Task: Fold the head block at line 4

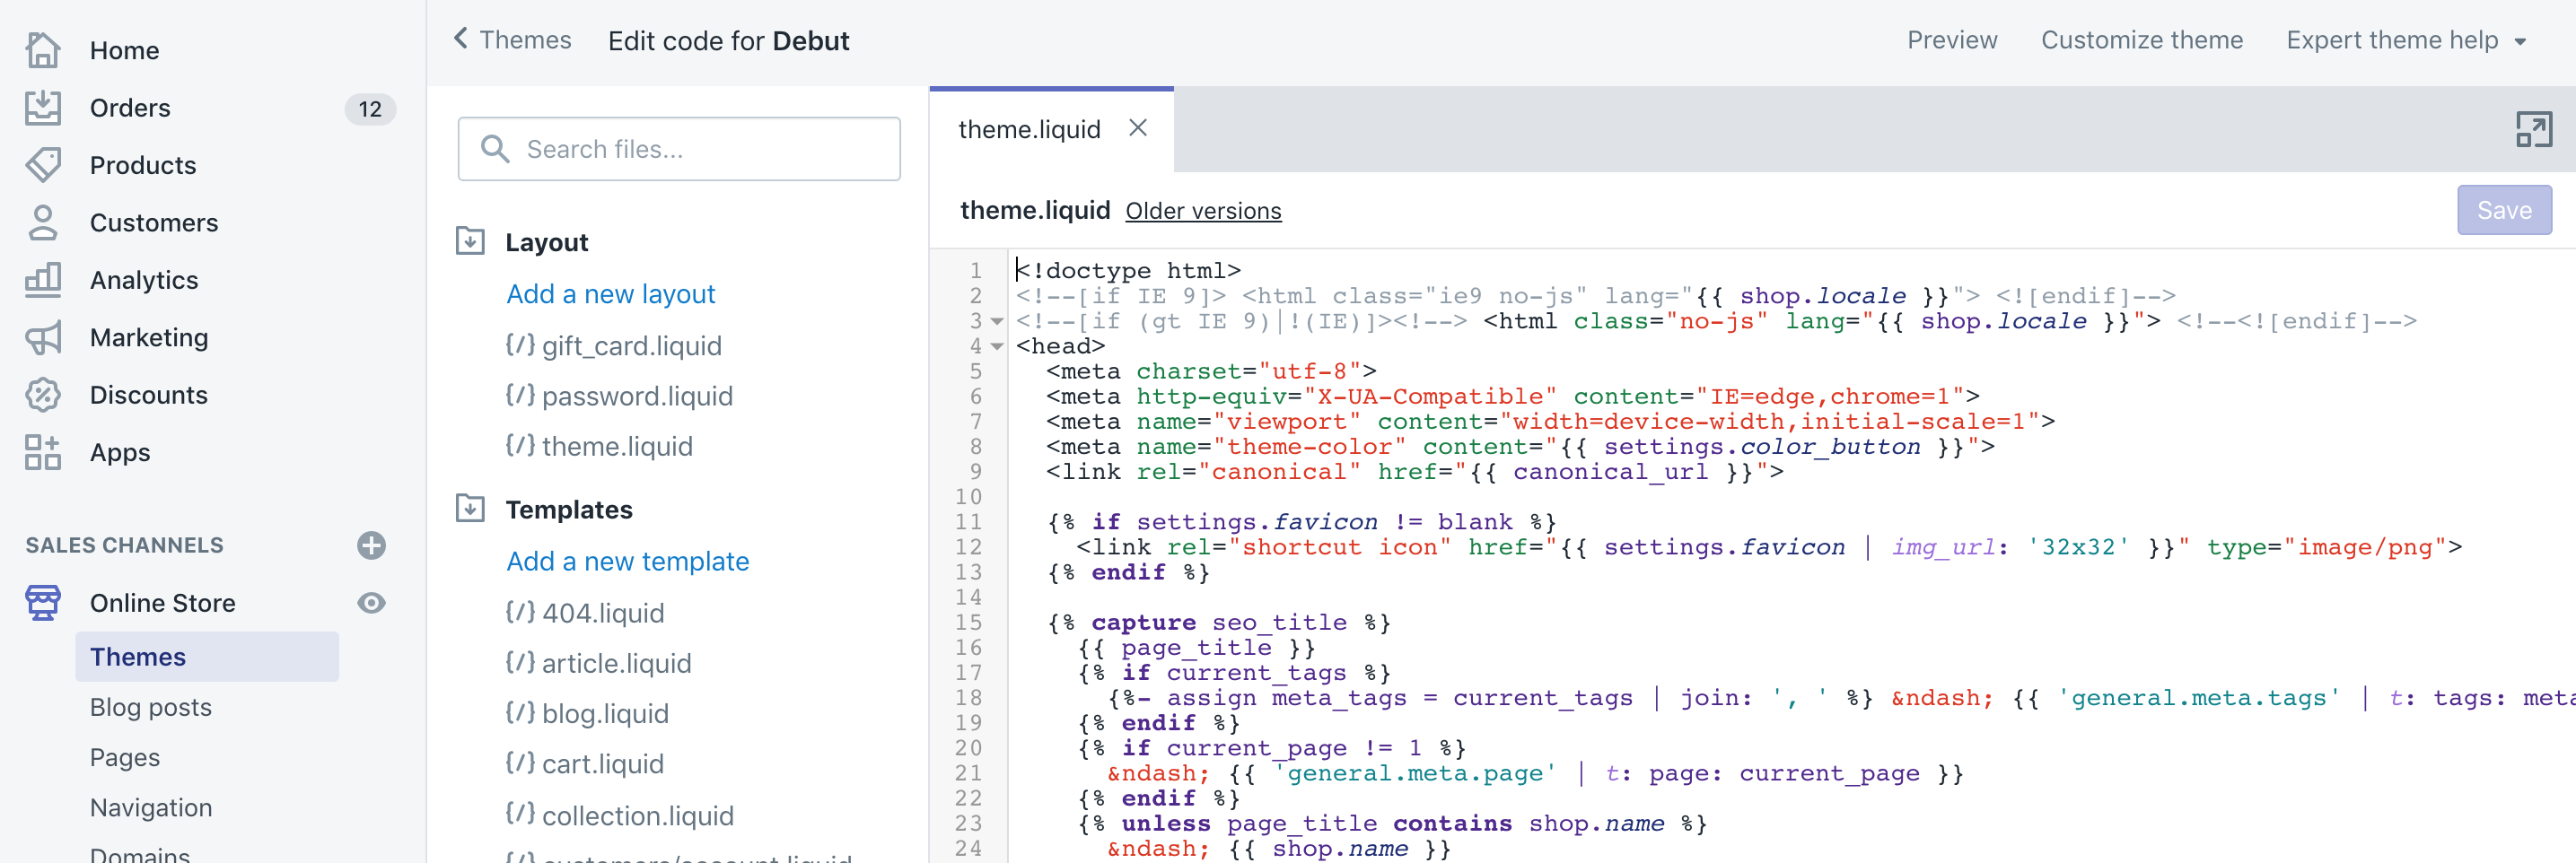Action: pyautogui.click(x=997, y=346)
